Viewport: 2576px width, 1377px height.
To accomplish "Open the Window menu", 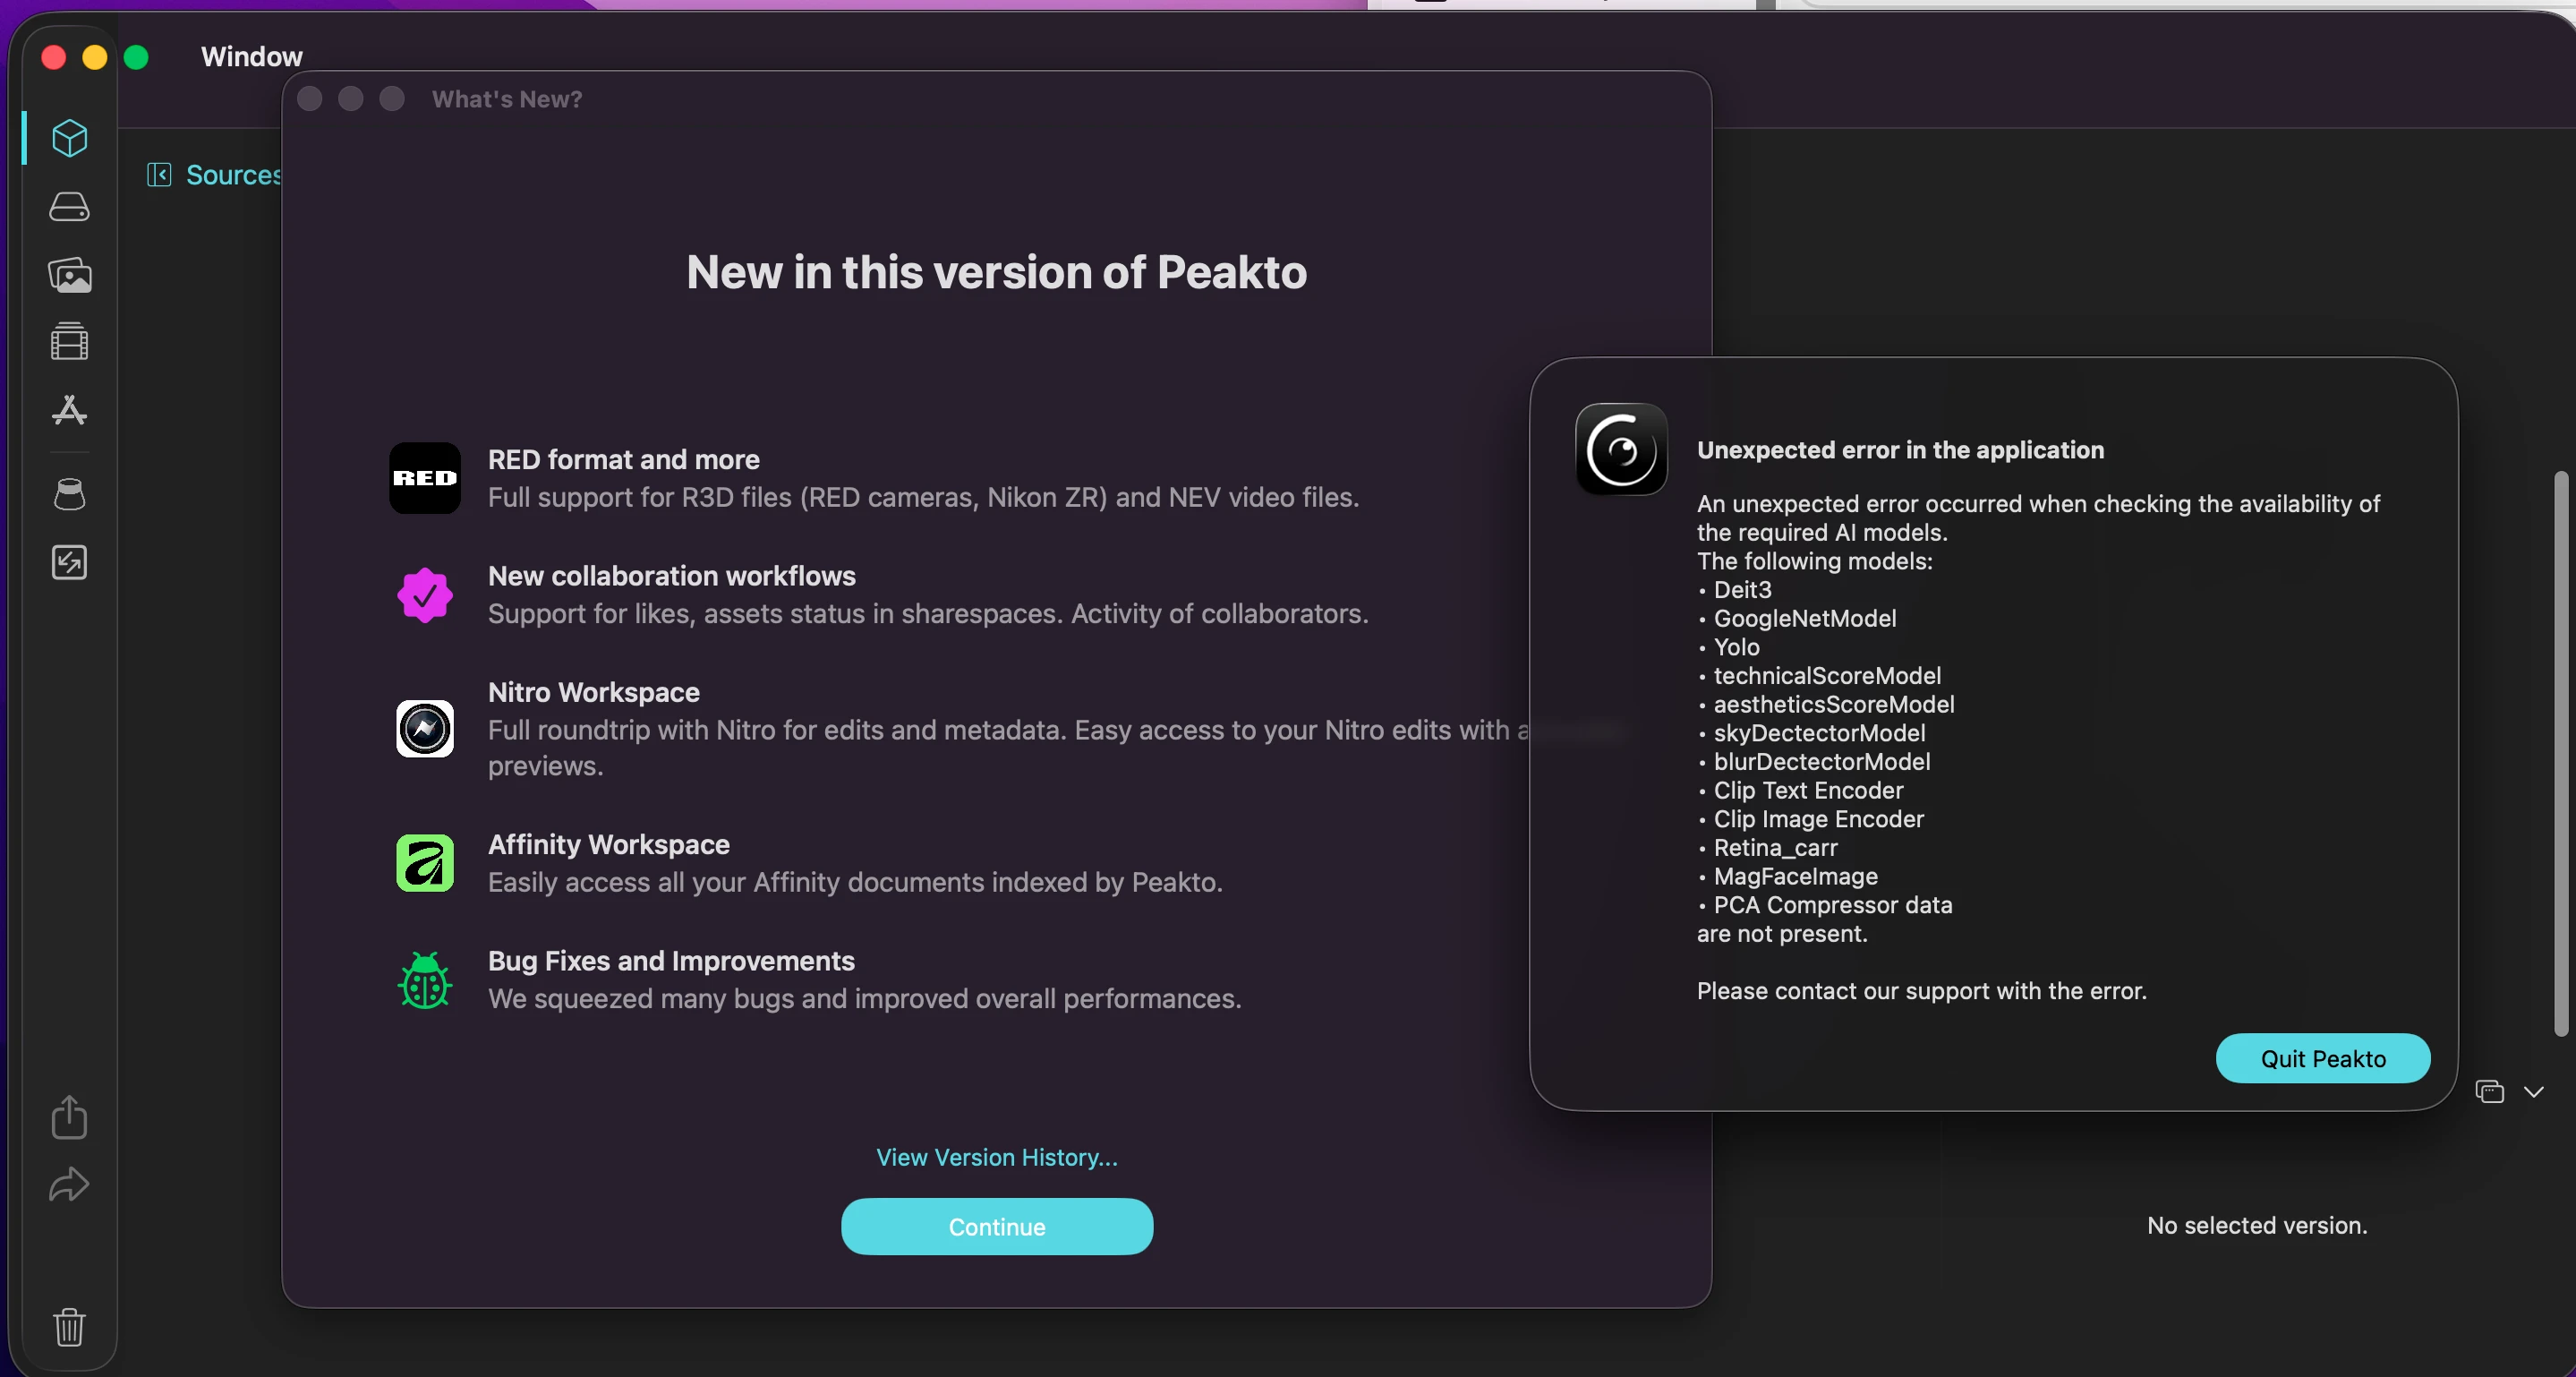I will (251, 57).
